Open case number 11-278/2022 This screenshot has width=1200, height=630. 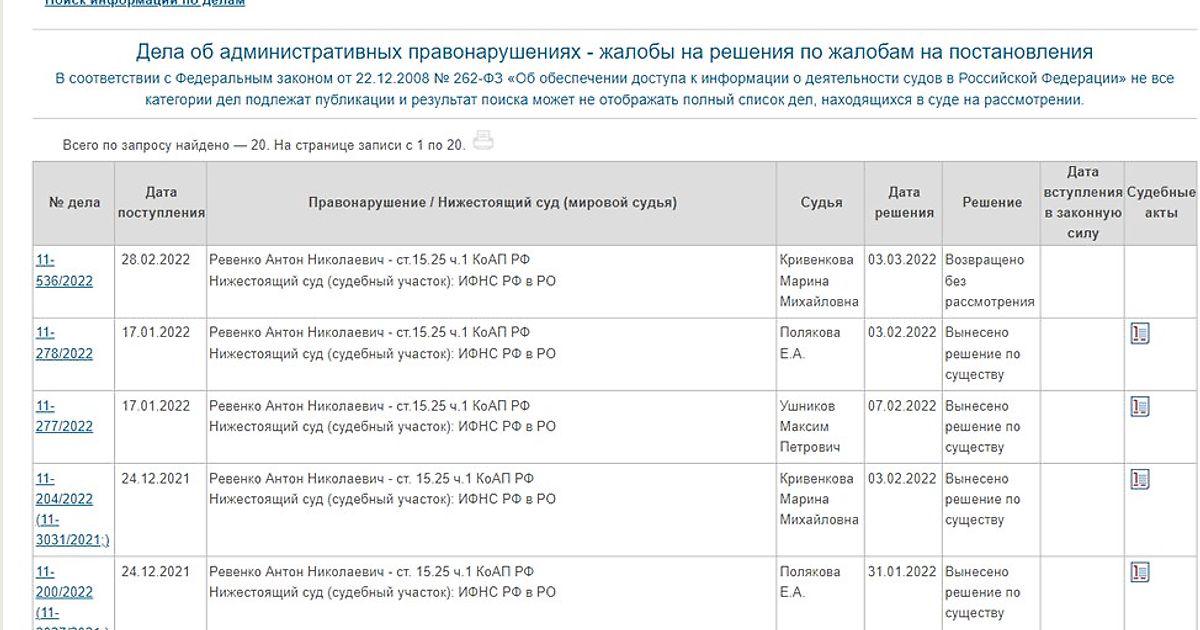click(x=64, y=343)
